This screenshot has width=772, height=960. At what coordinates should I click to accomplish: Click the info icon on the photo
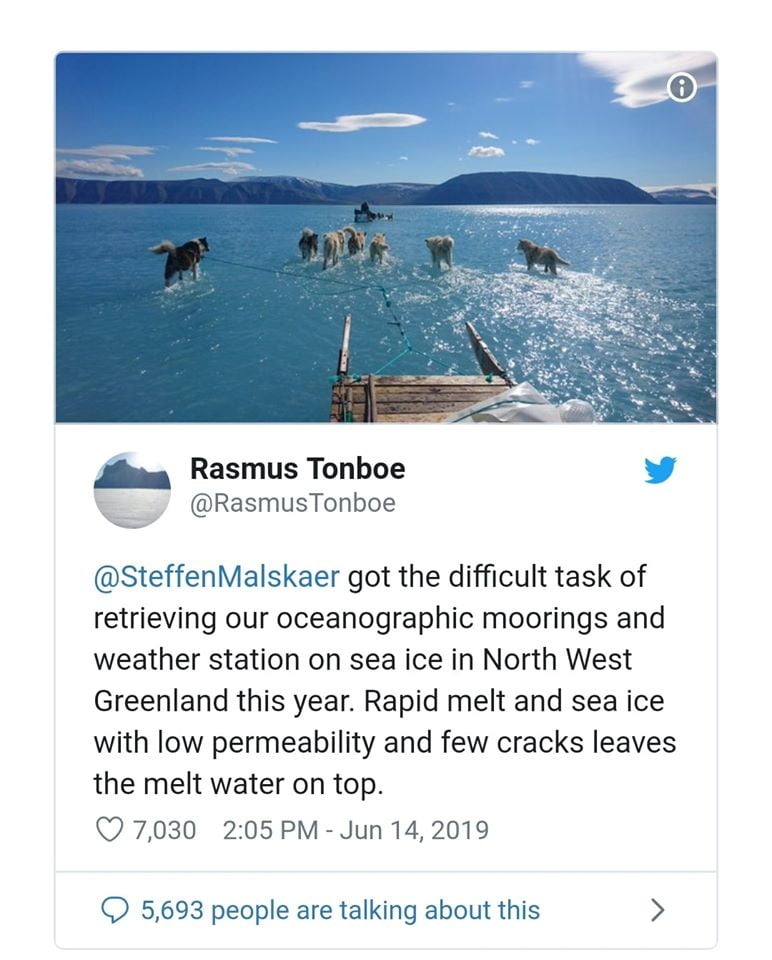click(681, 88)
